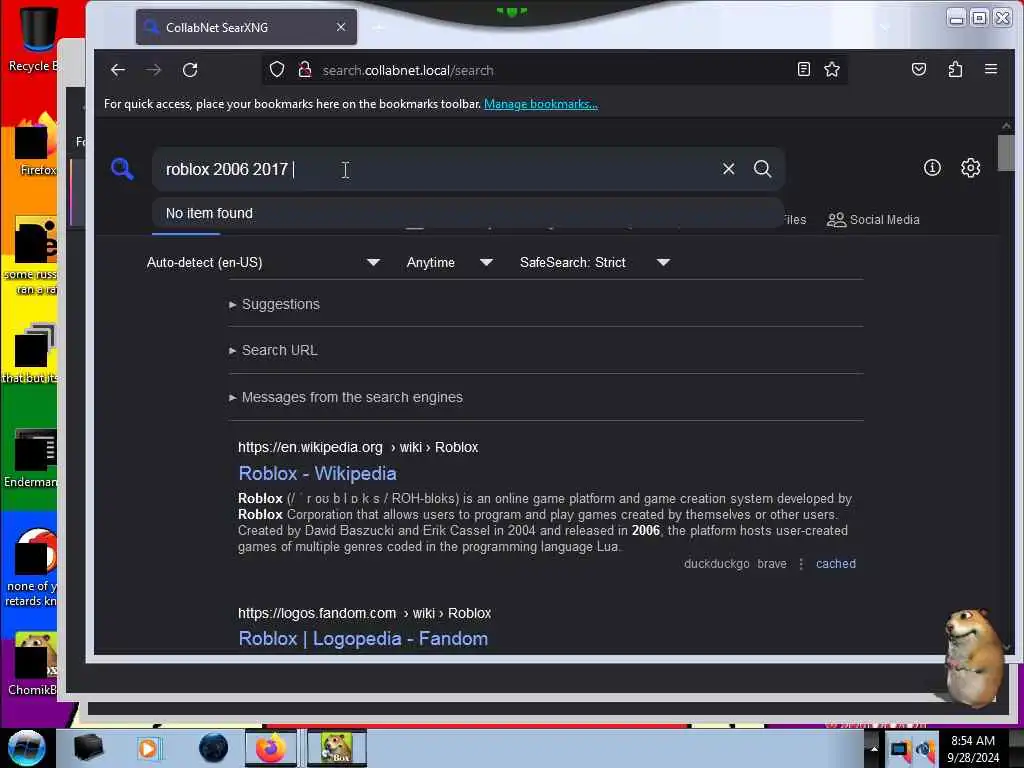Screen dimensions: 1024x768
Task: Click the browser address bar URL
Action: coord(408,70)
